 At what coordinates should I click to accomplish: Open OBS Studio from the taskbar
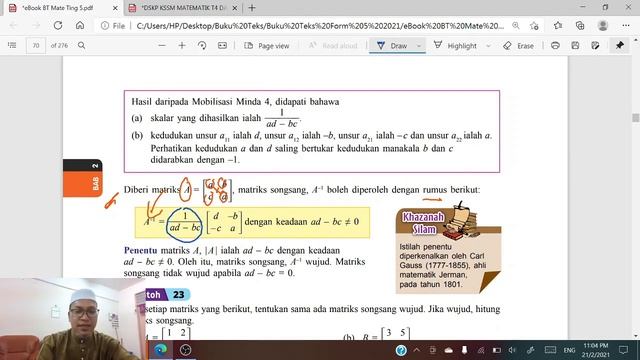186,350
